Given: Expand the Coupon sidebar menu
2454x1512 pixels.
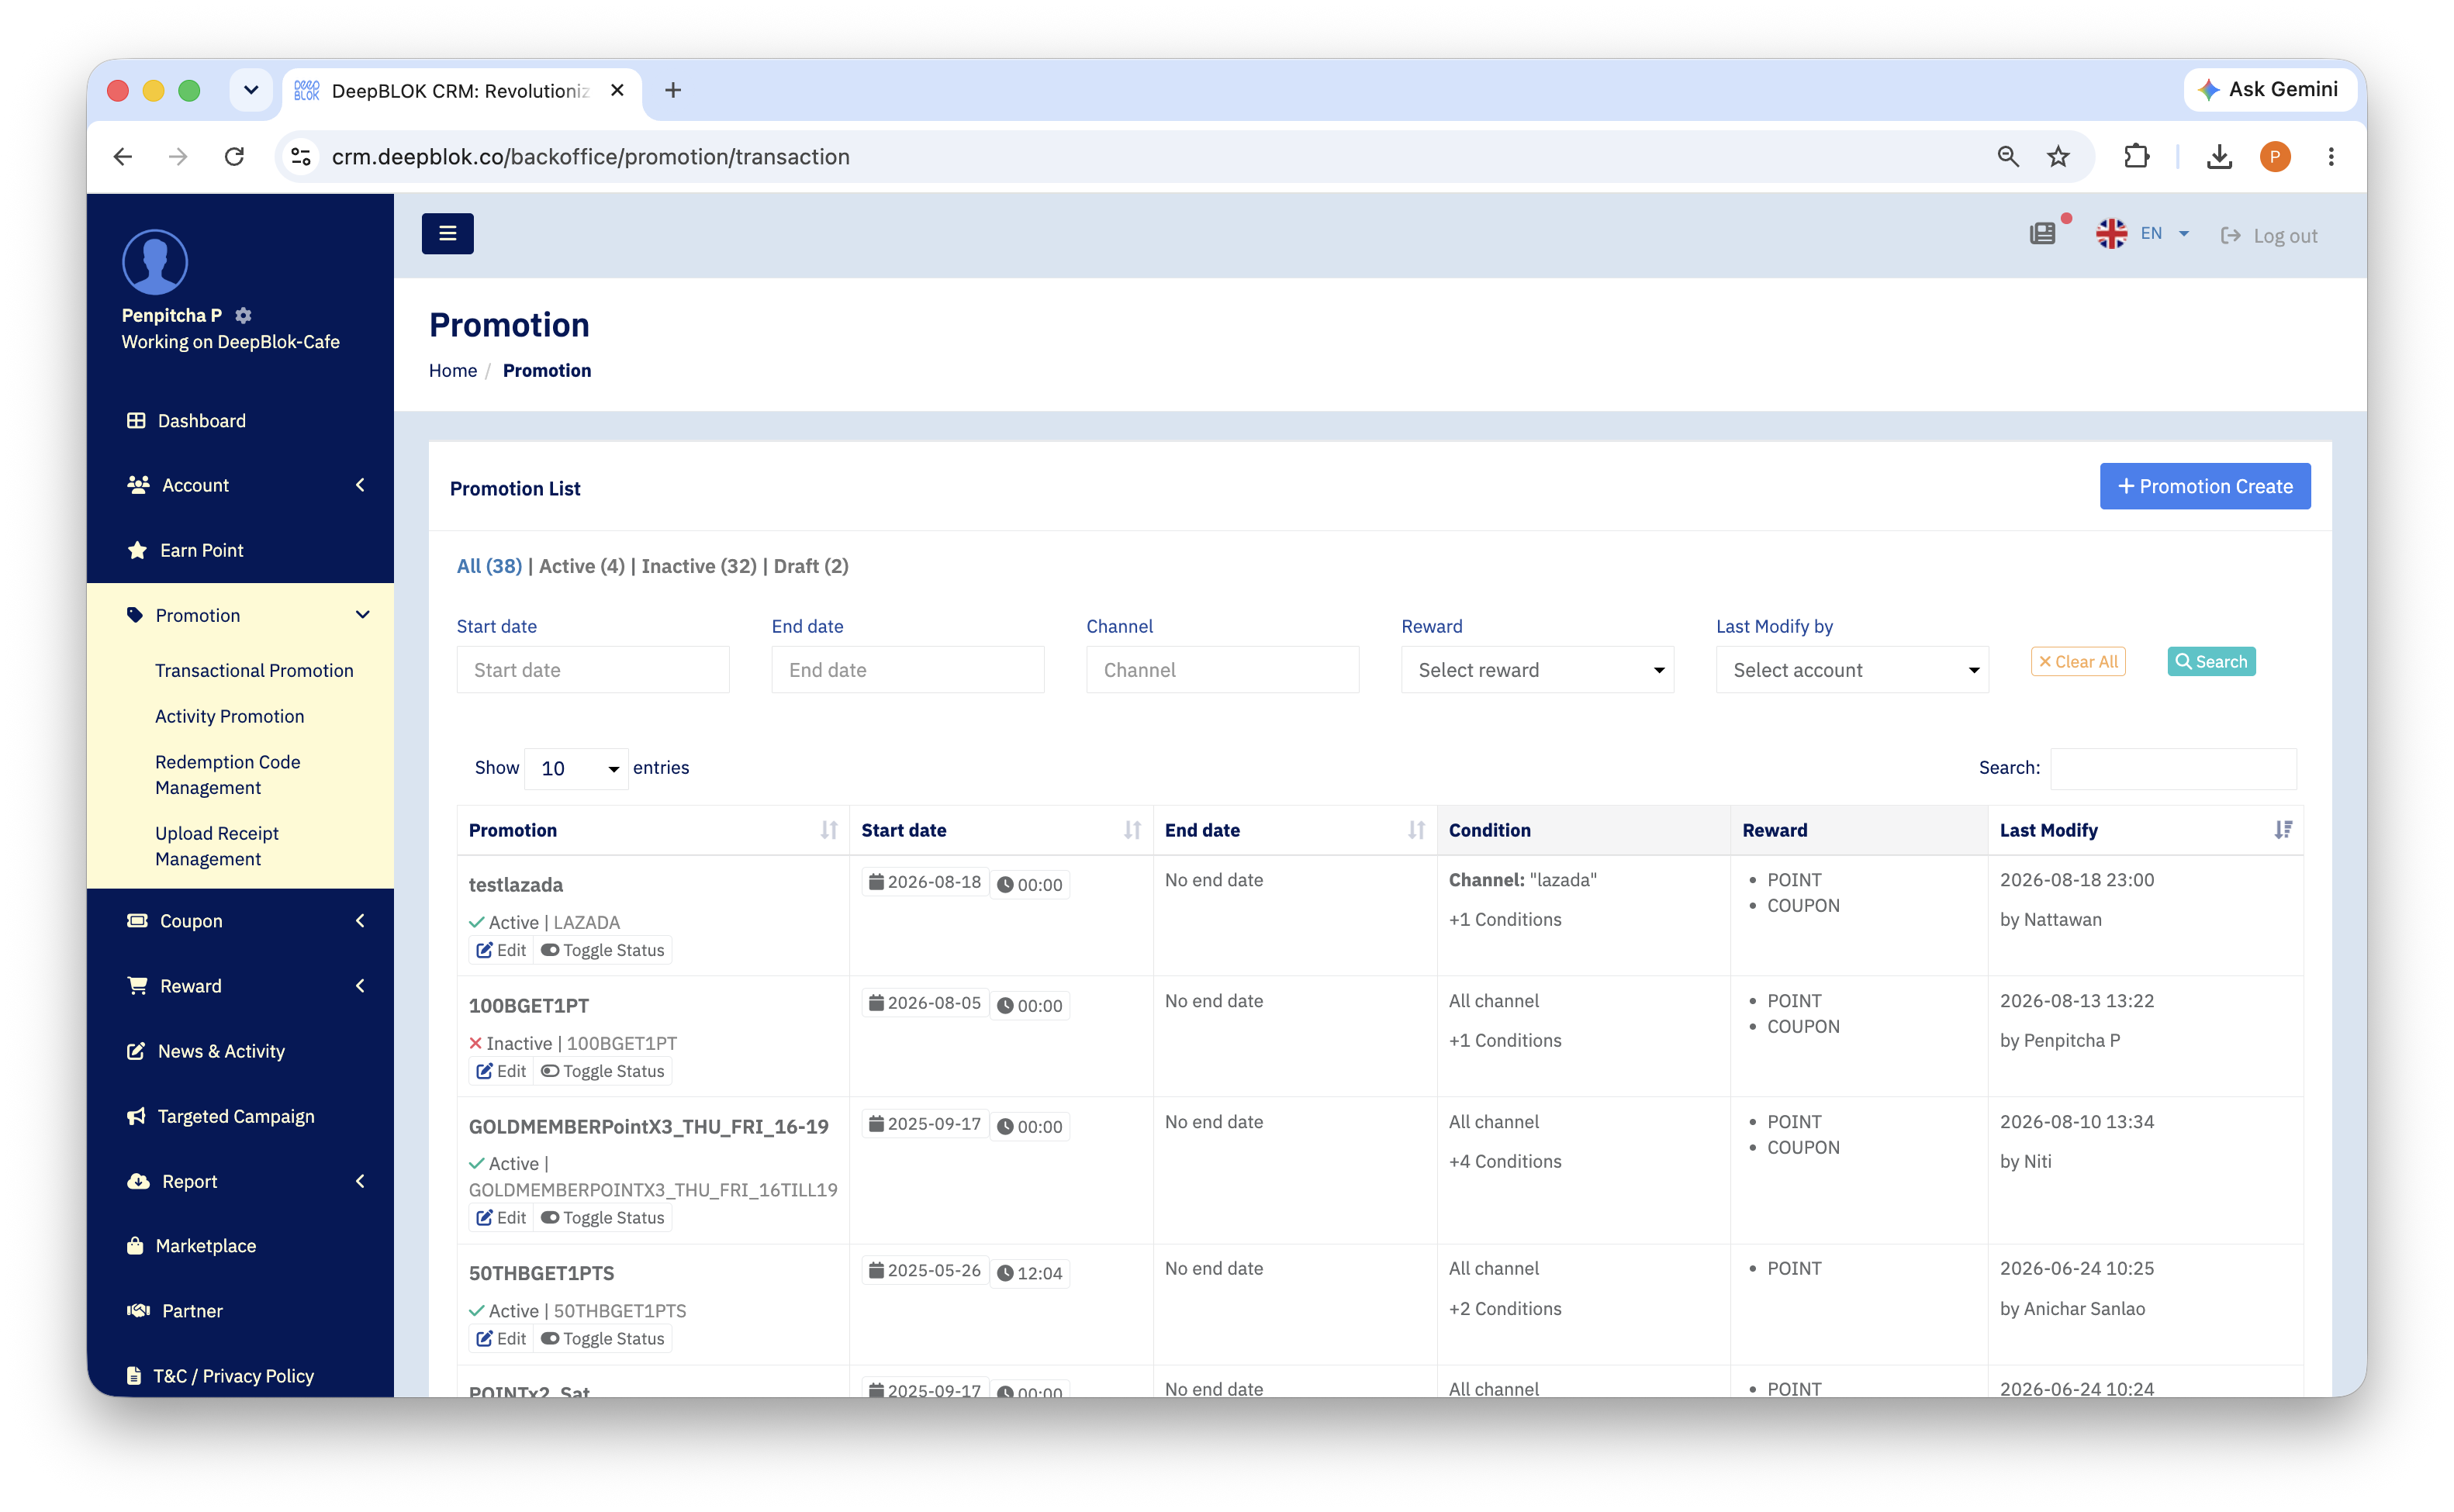Looking at the screenshot, I should click(240, 920).
